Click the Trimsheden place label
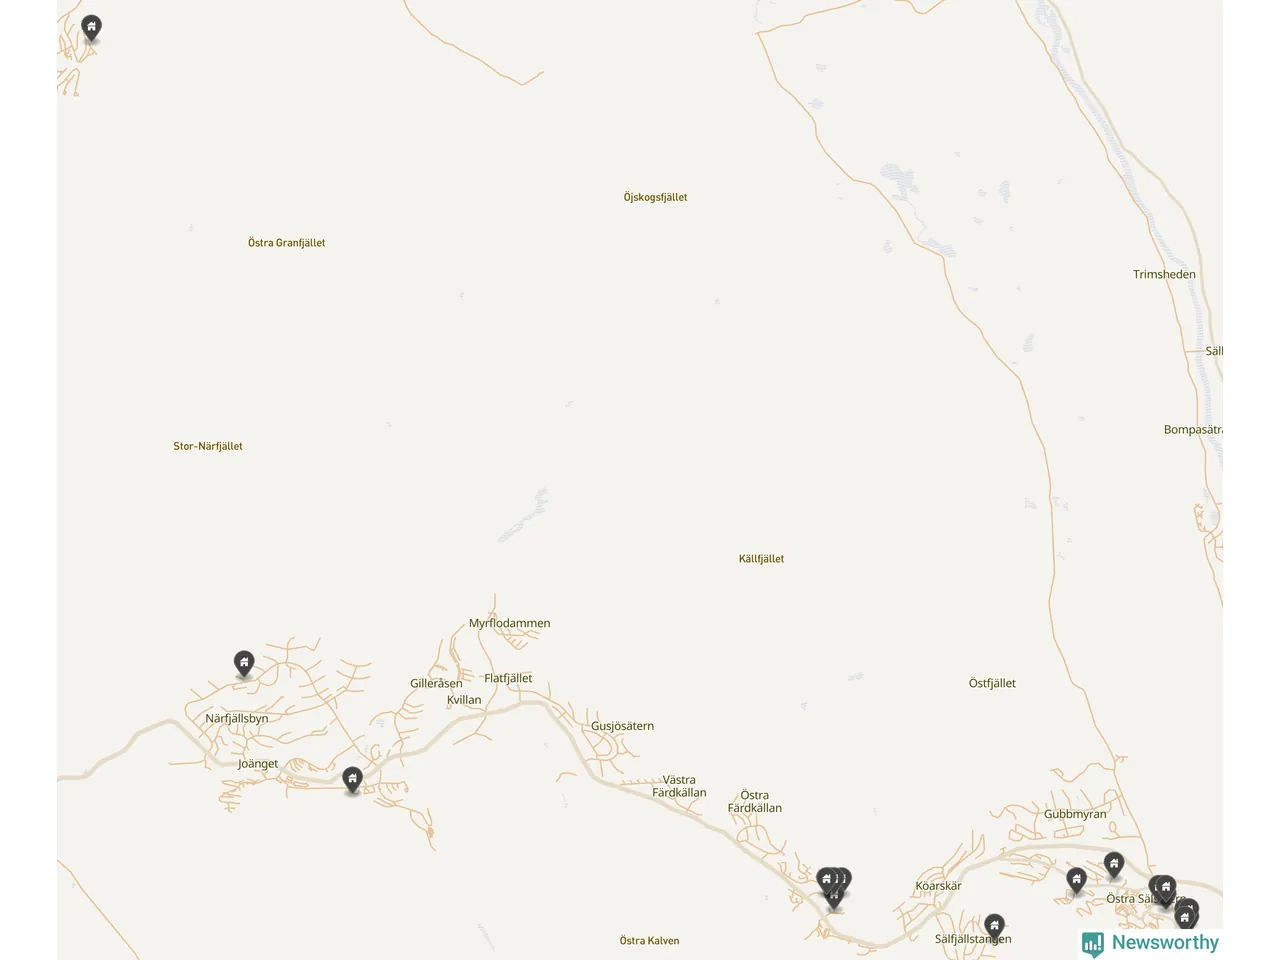Screen dimensions: 1280x960 (1164, 274)
